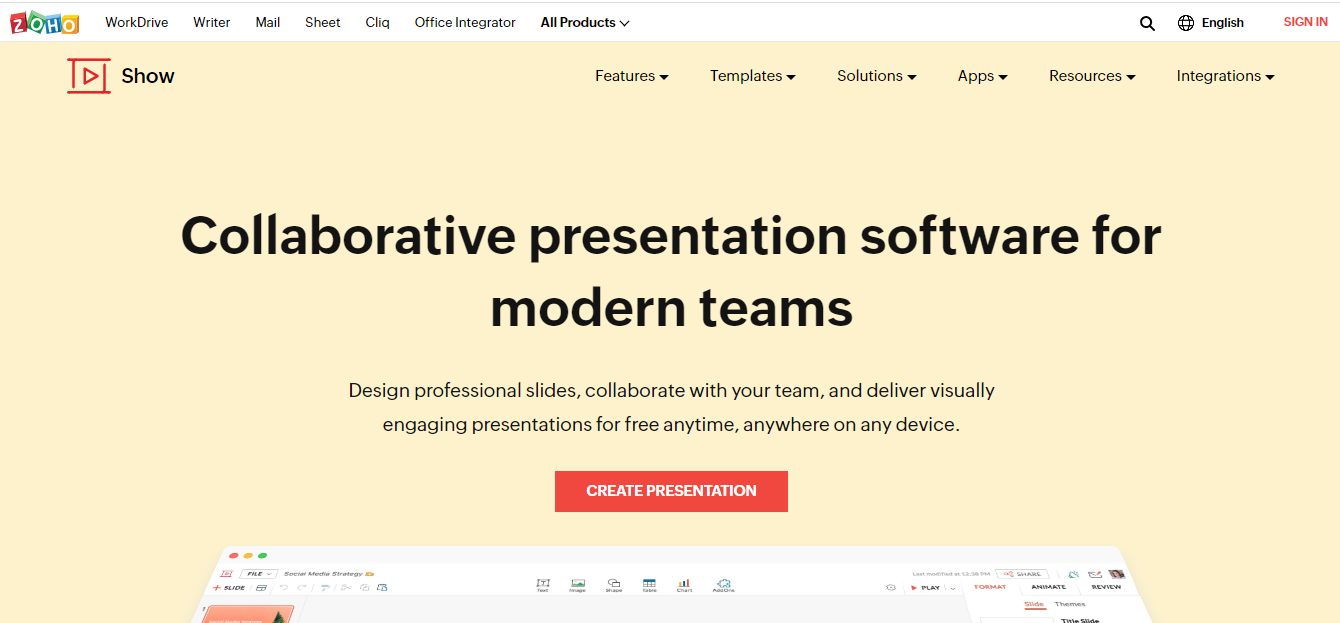
Task: Open the search magnifier icon
Action: (1147, 23)
